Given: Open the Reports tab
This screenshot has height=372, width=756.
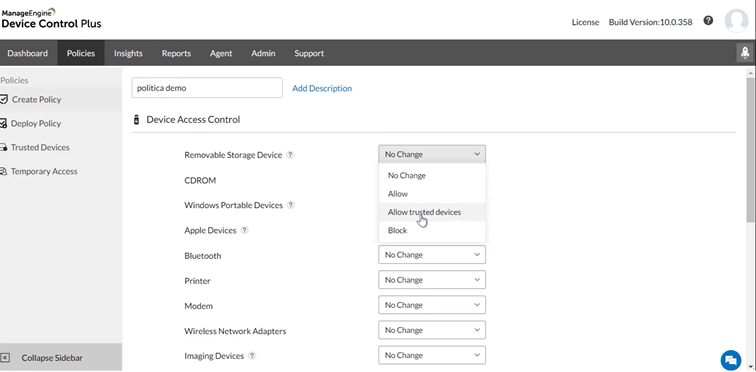Looking at the screenshot, I should 176,53.
